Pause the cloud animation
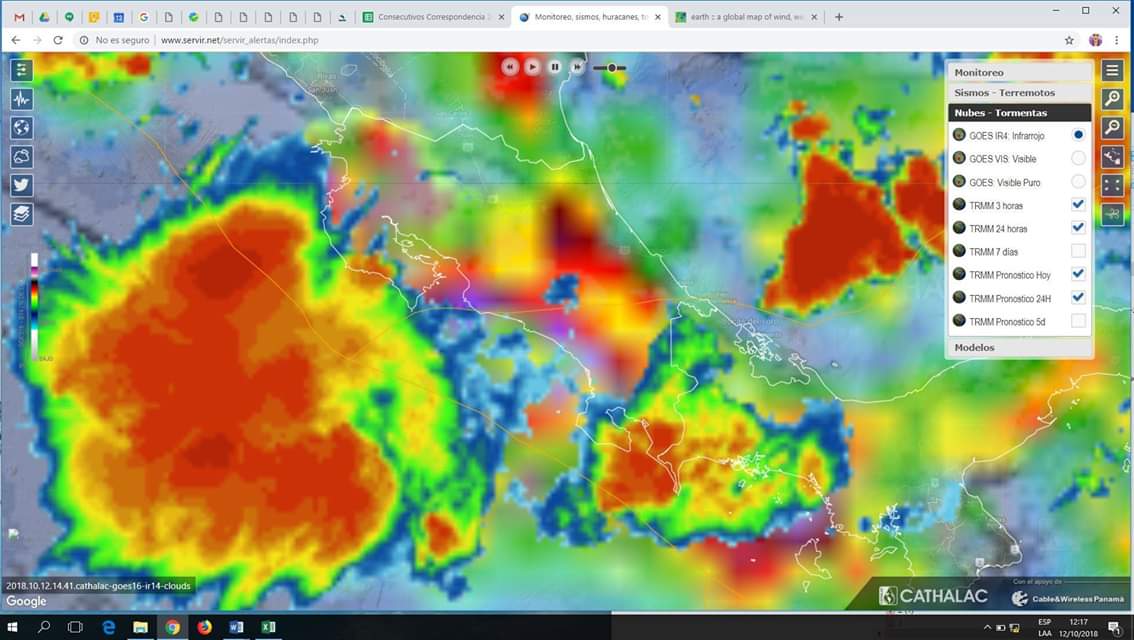The width and height of the screenshot is (1134, 640). tap(555, 67)
